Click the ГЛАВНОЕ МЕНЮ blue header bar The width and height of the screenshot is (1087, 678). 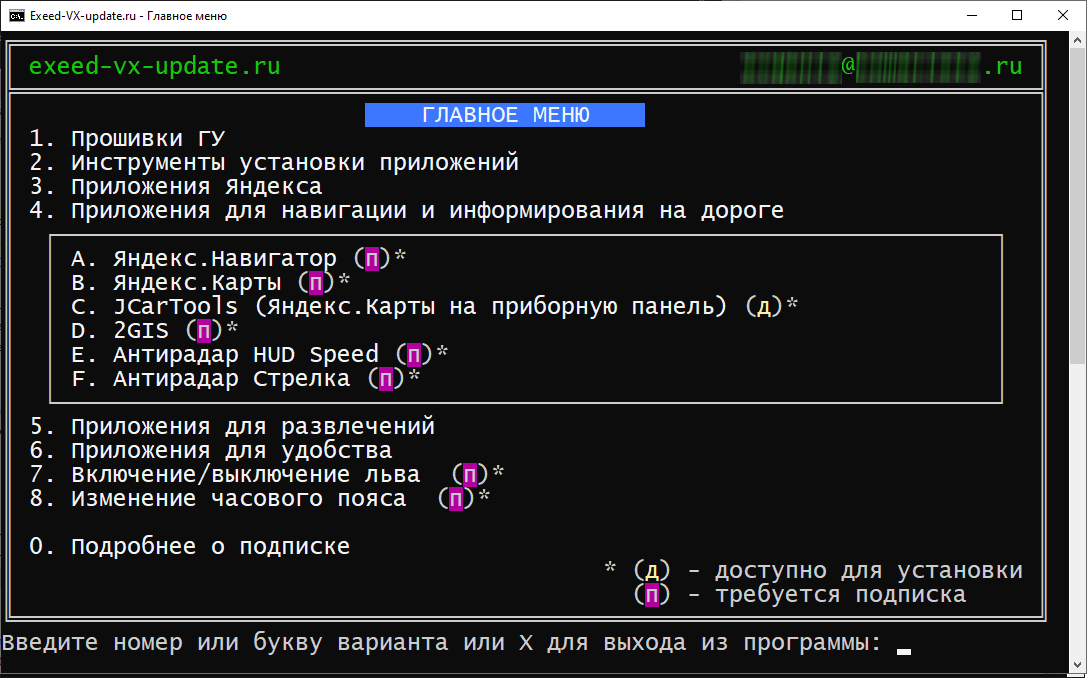click(x=505, y=115)
